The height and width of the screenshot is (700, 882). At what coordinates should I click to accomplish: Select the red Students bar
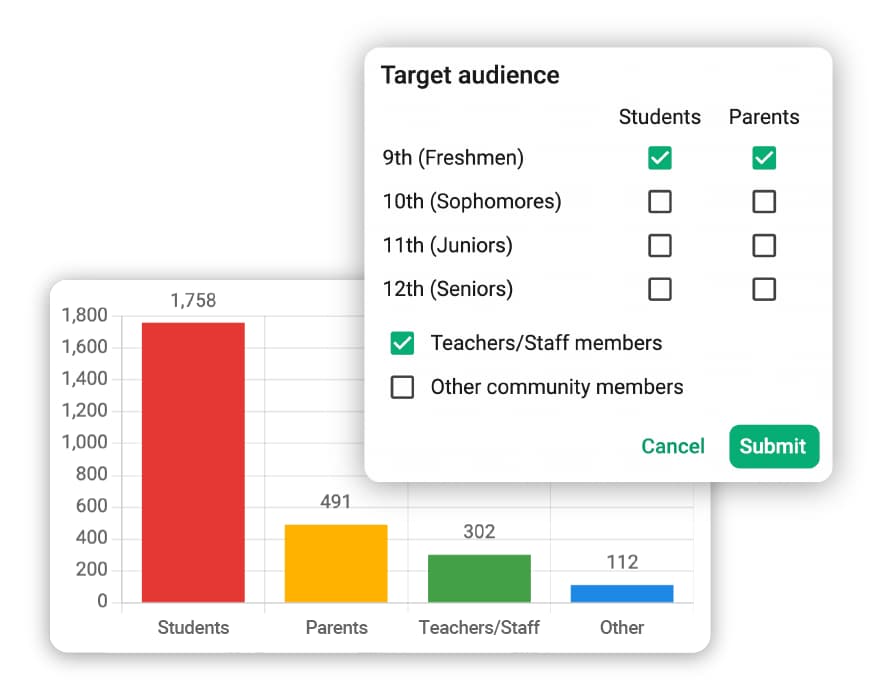pos(193,463)
